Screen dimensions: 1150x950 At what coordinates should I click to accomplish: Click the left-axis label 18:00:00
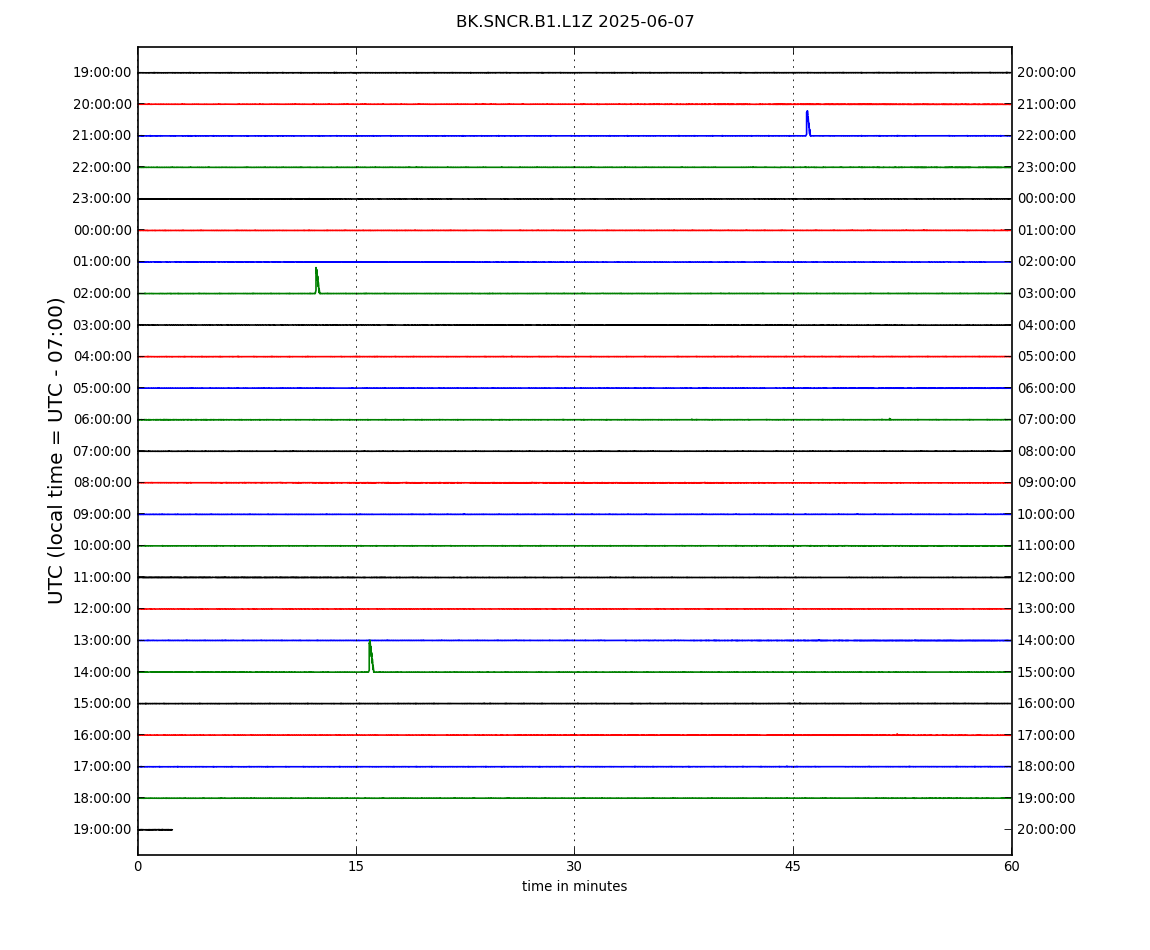pyautogui.click(x=103, y=798)
